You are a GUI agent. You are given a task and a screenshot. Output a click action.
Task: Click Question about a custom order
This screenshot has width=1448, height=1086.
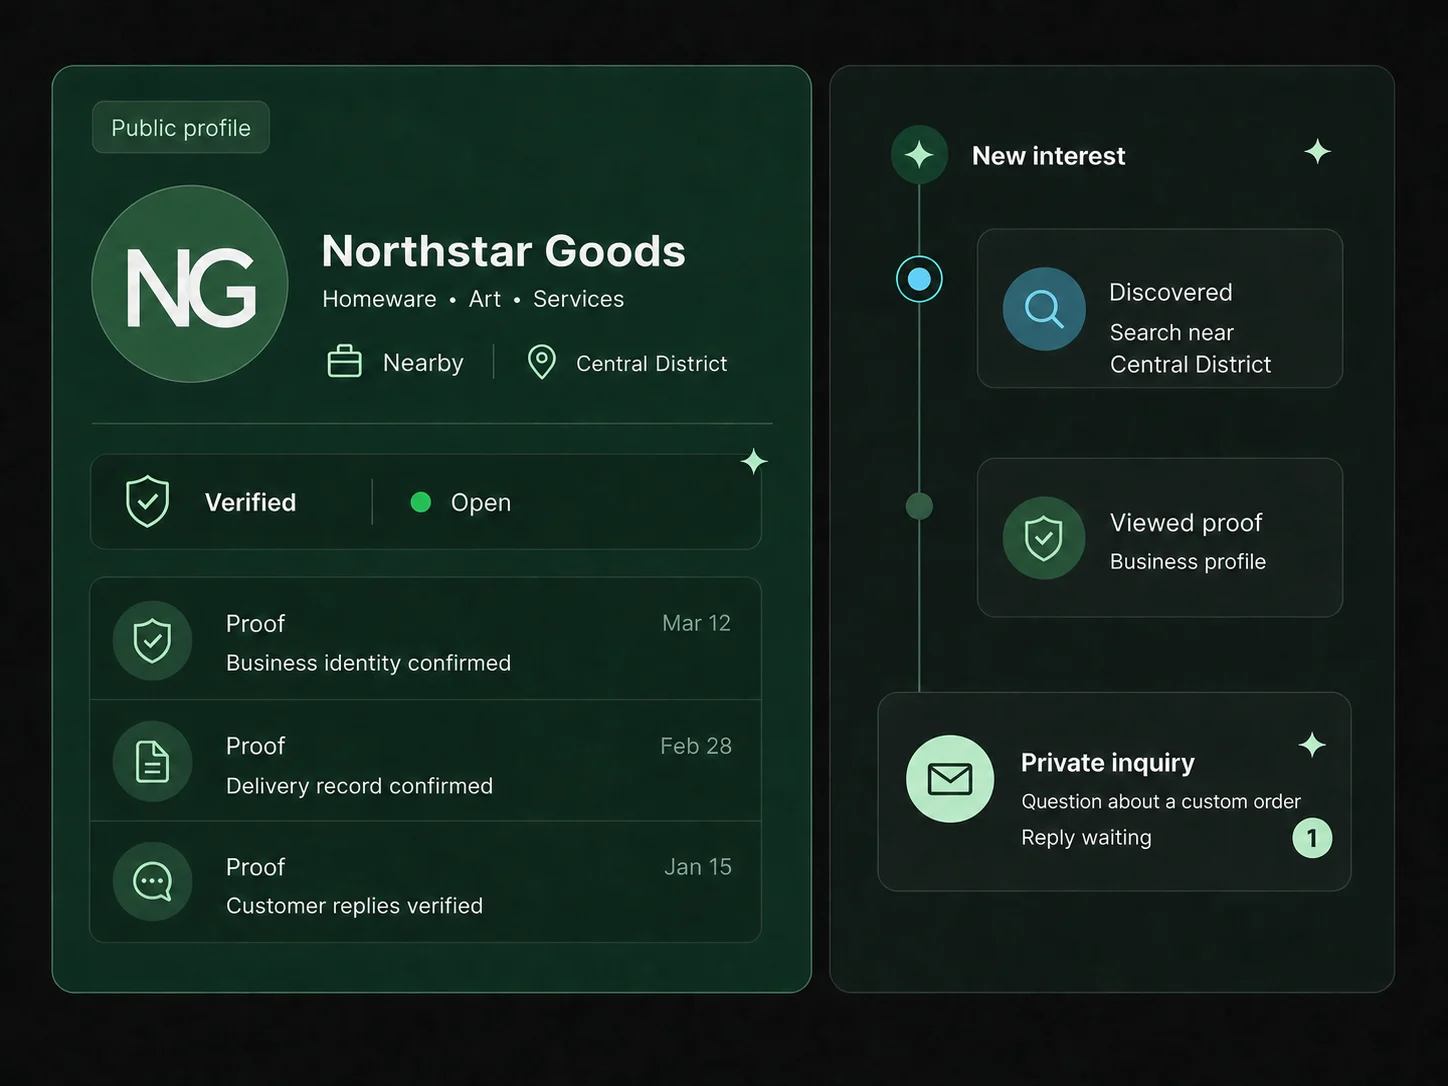click(1161, 802)
